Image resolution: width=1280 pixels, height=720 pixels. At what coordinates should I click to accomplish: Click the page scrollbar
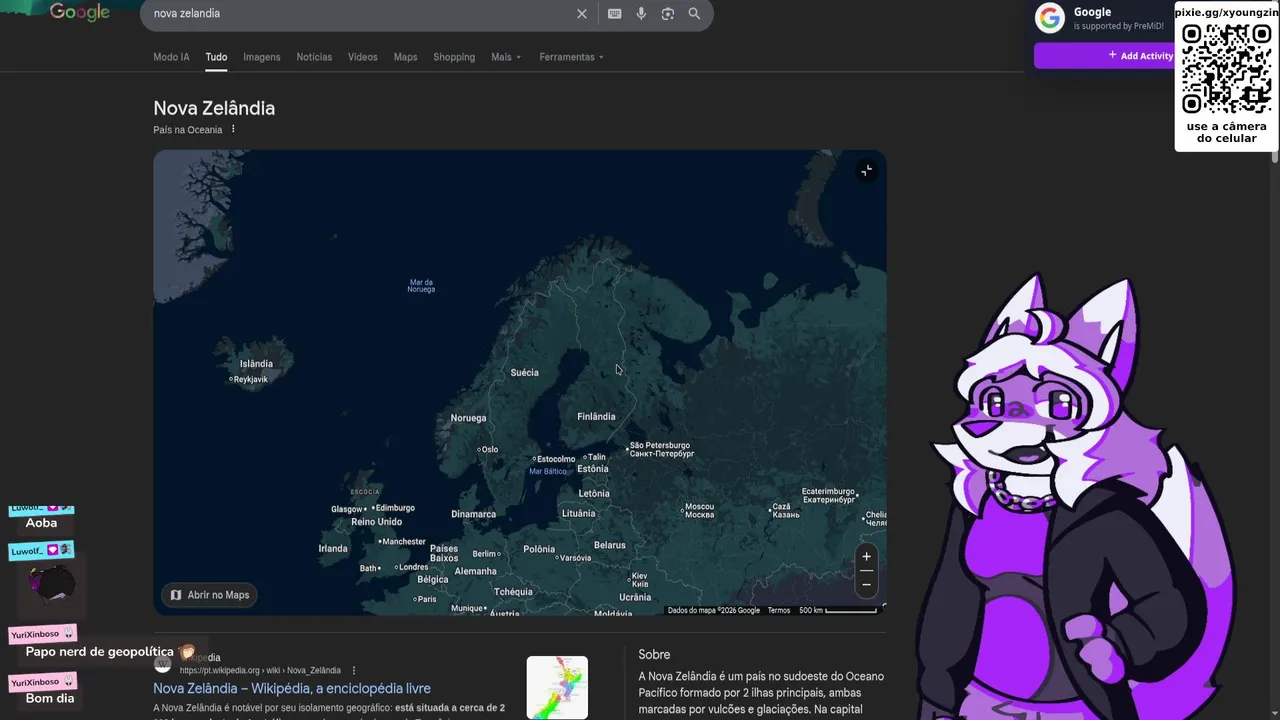1275,157
